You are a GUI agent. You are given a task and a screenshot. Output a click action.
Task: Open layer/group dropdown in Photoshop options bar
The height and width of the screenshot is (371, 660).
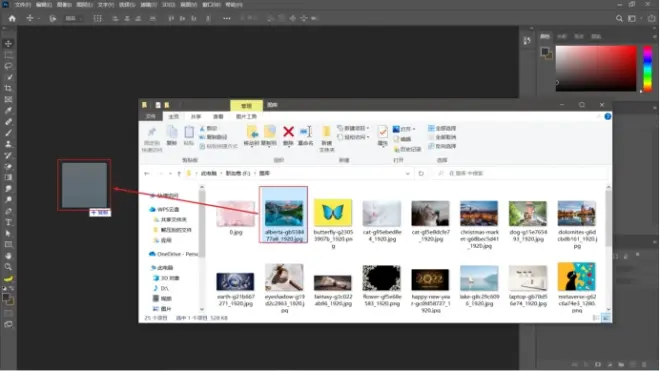pos(74,19)
